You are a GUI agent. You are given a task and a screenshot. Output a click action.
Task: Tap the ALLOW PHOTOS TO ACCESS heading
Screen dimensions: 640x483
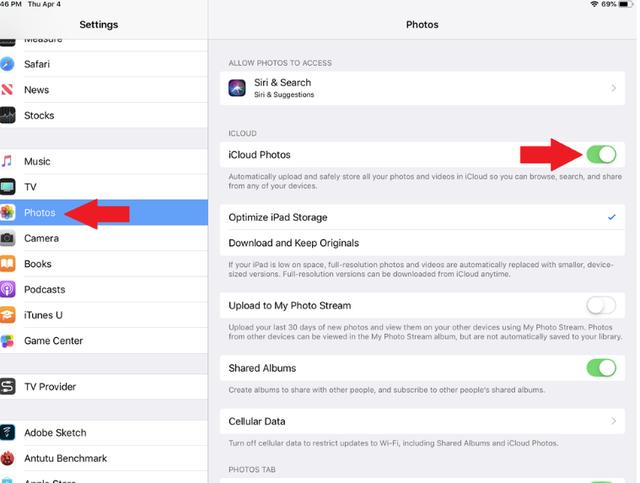click(x=280, y=63)
